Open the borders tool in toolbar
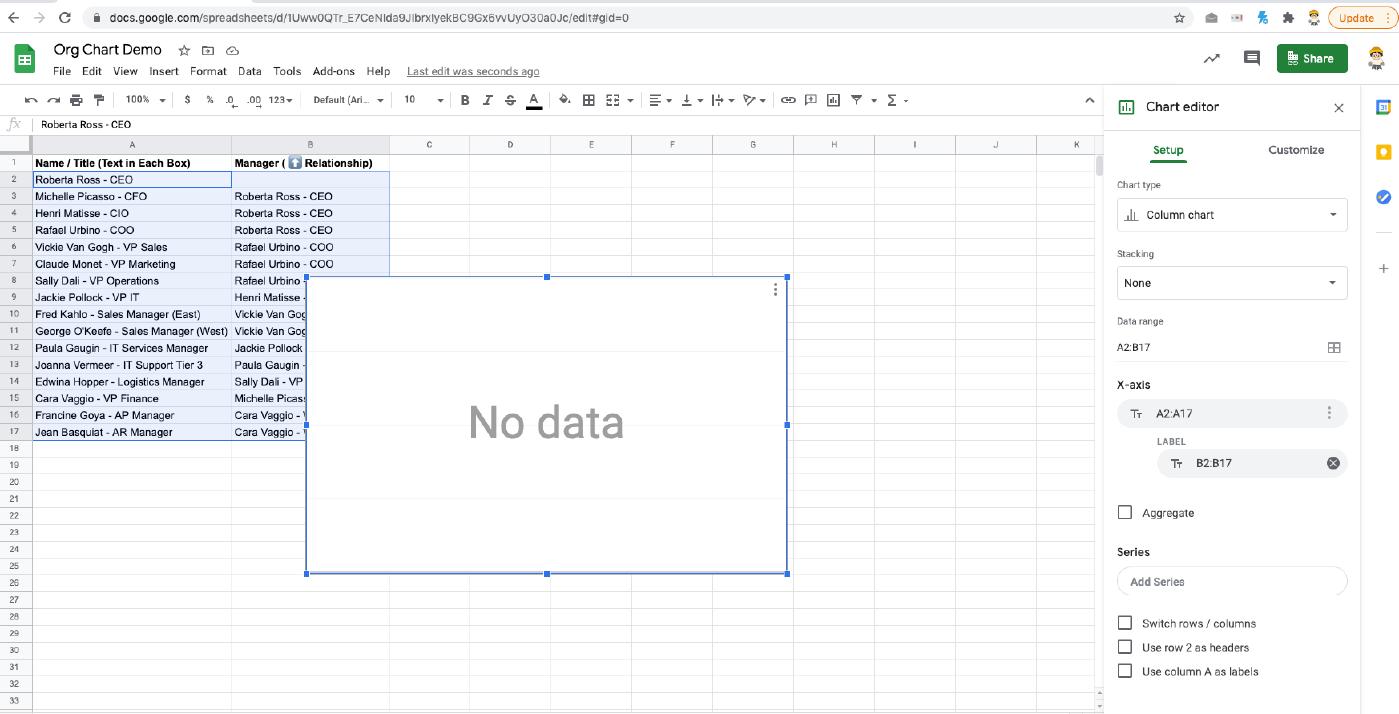 click(589, 100)
